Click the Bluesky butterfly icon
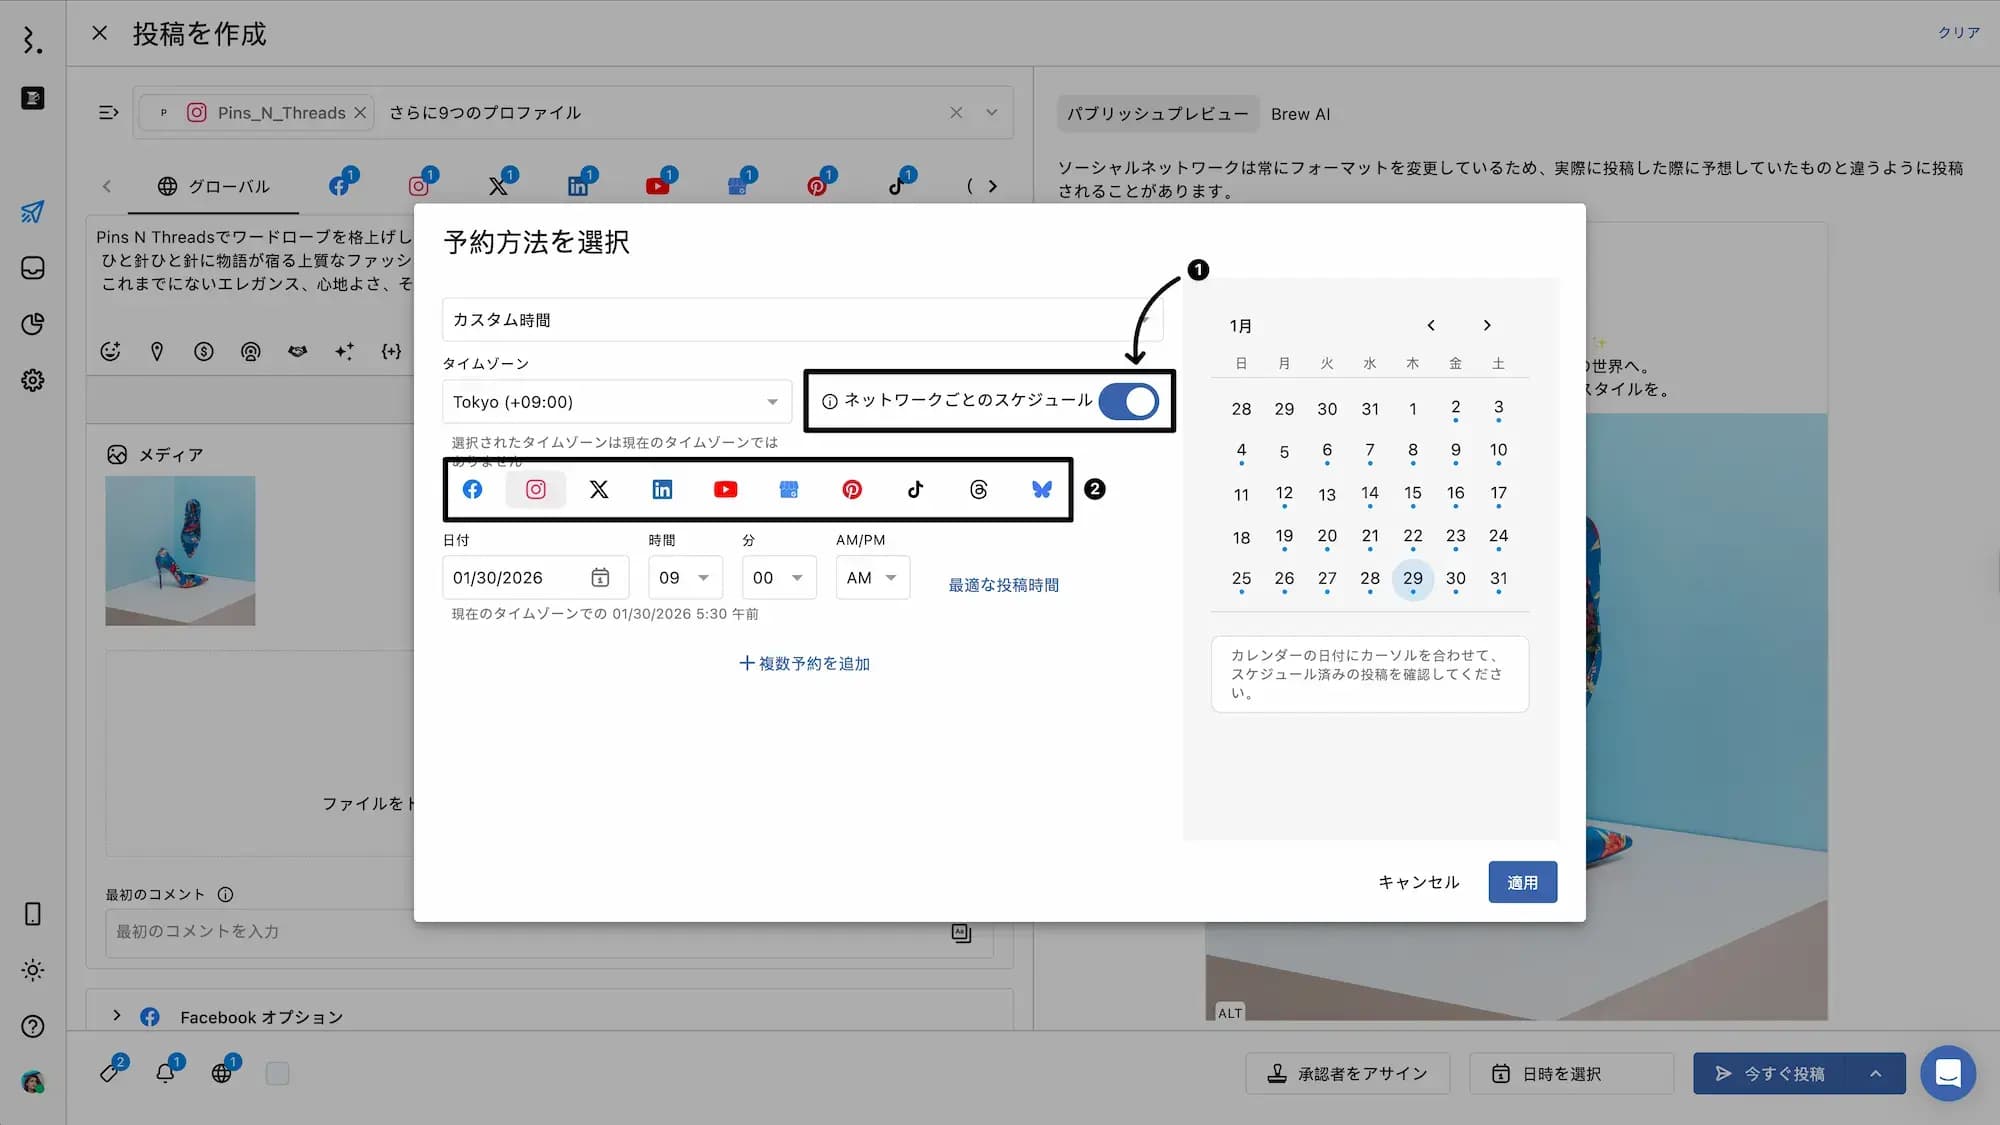Image resolution: width=2000 pixels, height=1125 pixels. point(1041,489)
